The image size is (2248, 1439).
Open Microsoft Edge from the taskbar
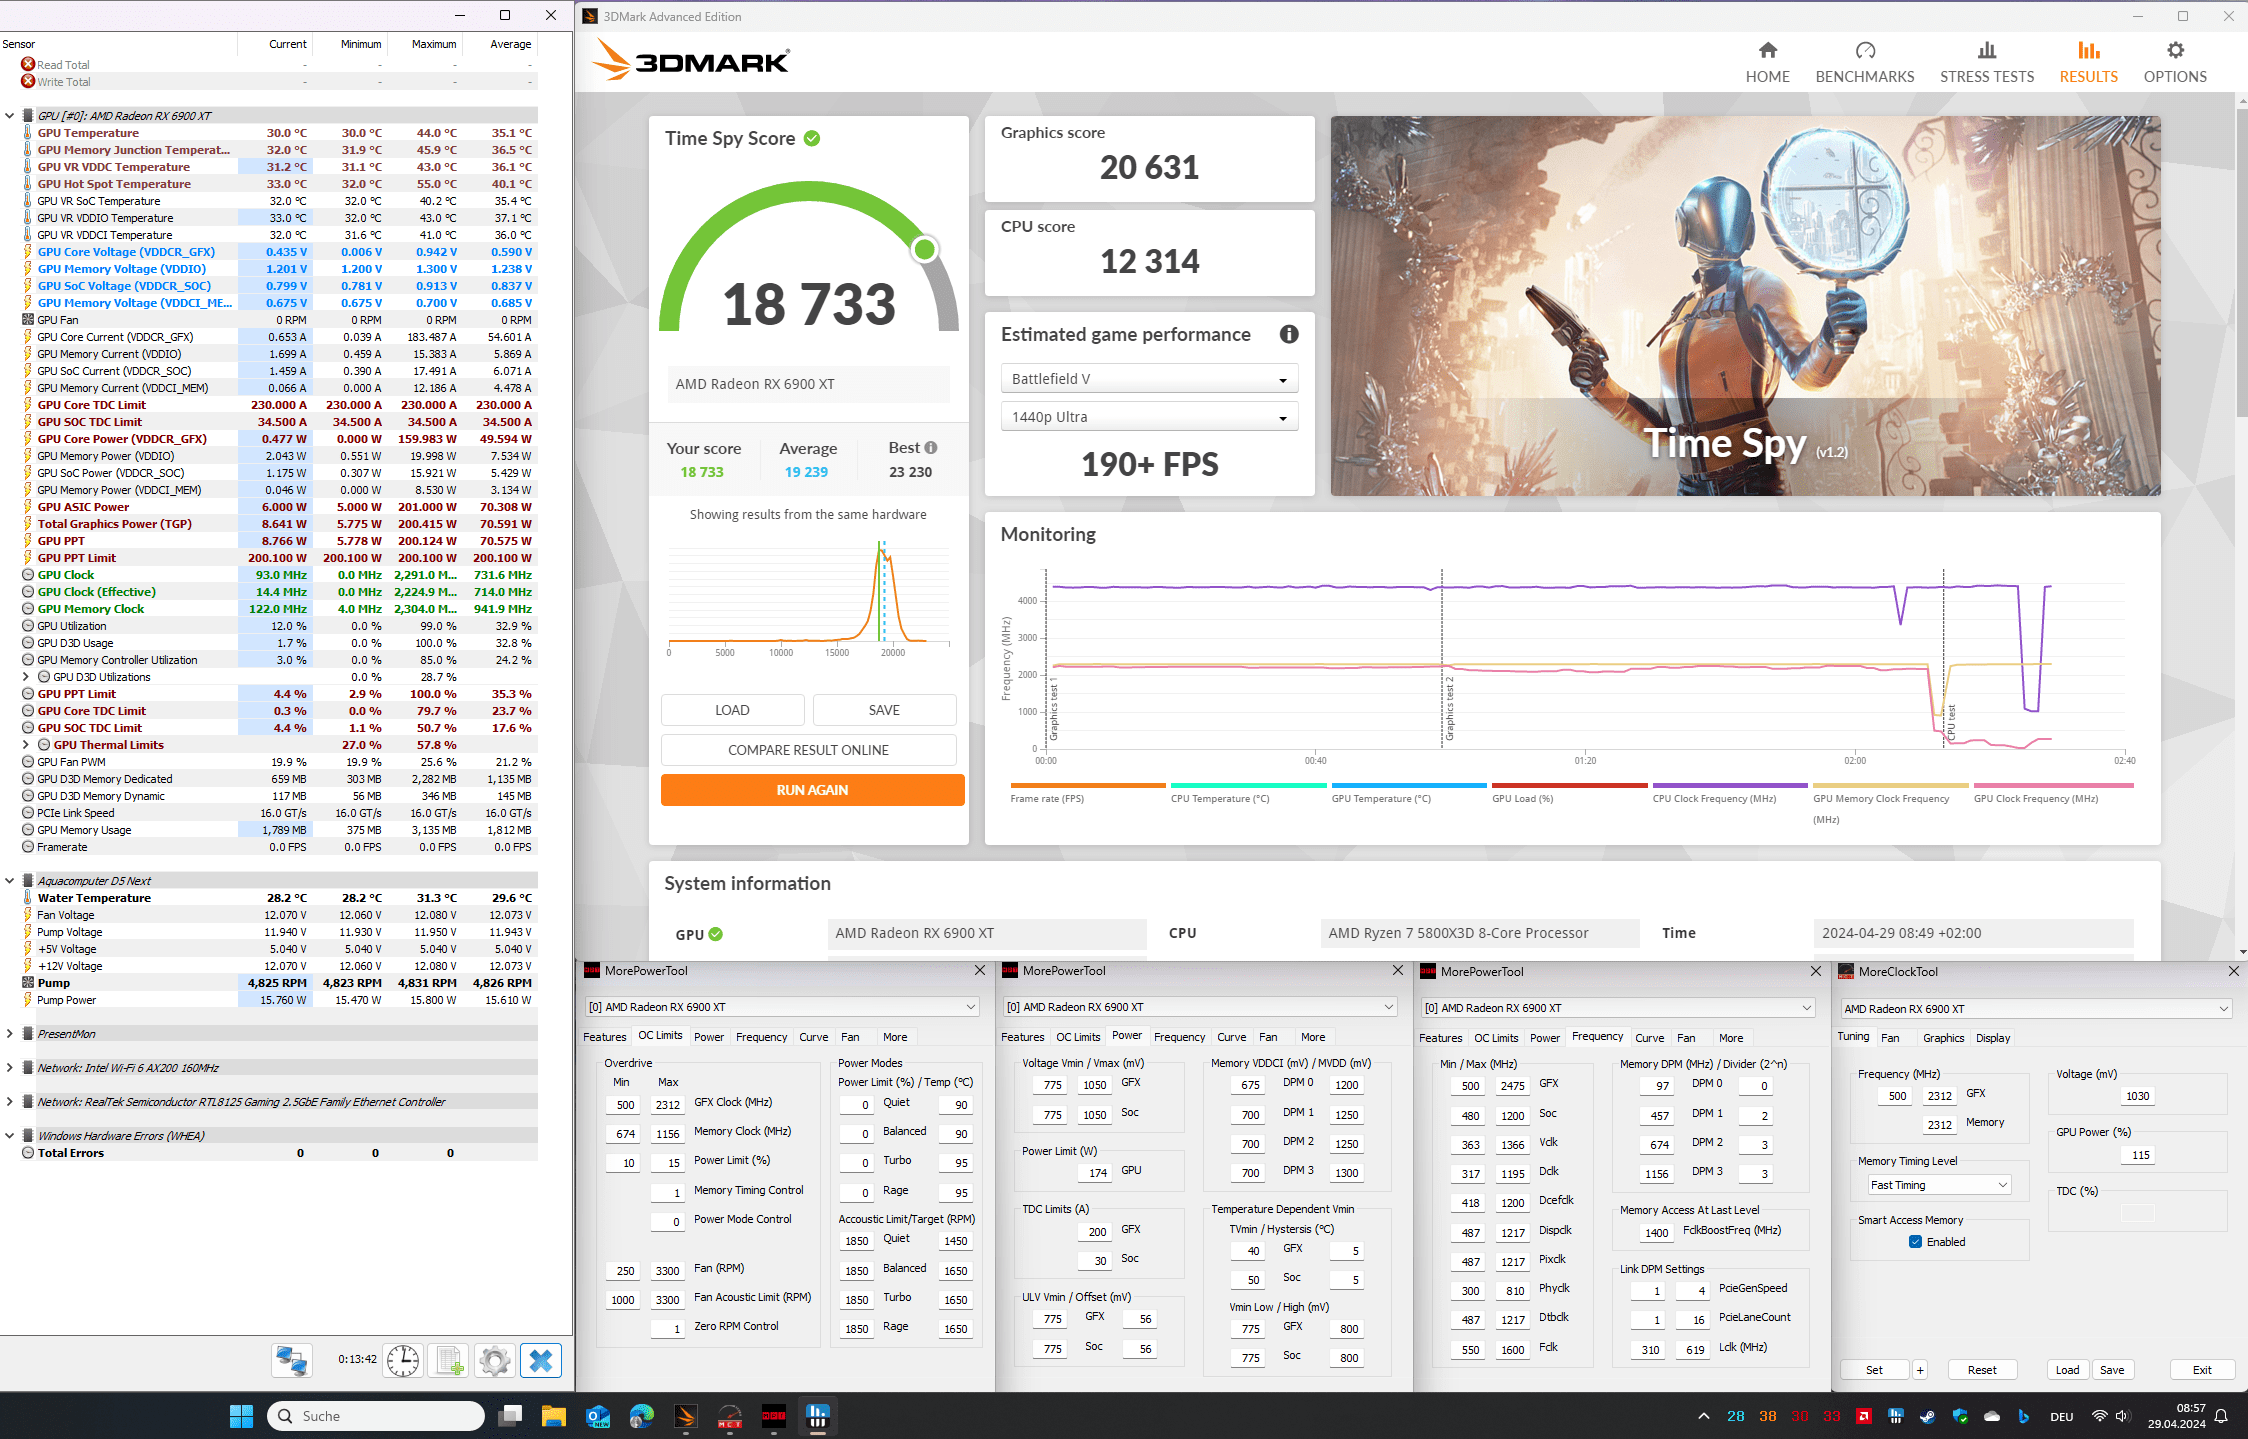[x=642, y=1416]
